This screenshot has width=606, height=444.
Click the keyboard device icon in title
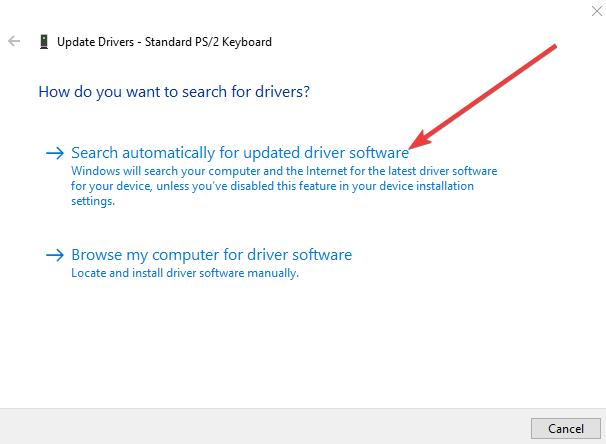(x=44, y=42)
